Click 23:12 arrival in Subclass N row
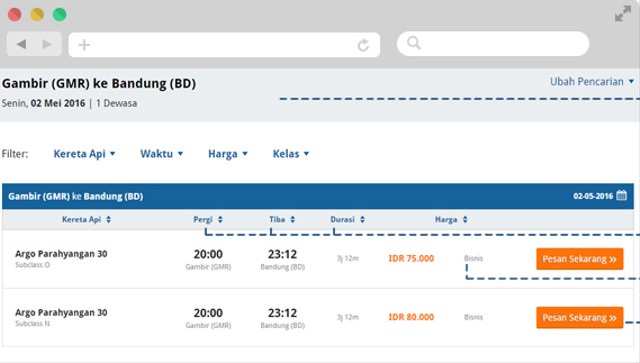Image resolution: width=640 pixels, height=363 pixels. 282,313
